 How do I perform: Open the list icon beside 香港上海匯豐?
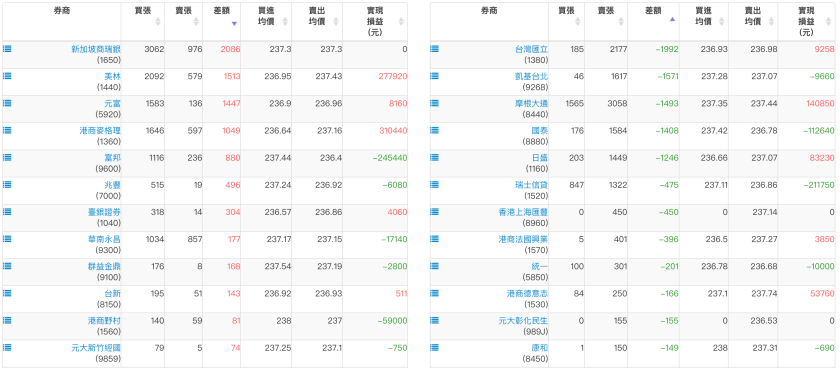pos(434,212)
